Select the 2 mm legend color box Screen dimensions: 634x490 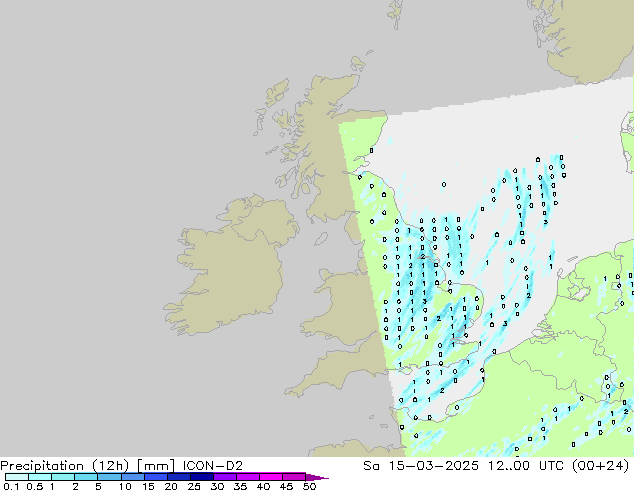point(85,477)
